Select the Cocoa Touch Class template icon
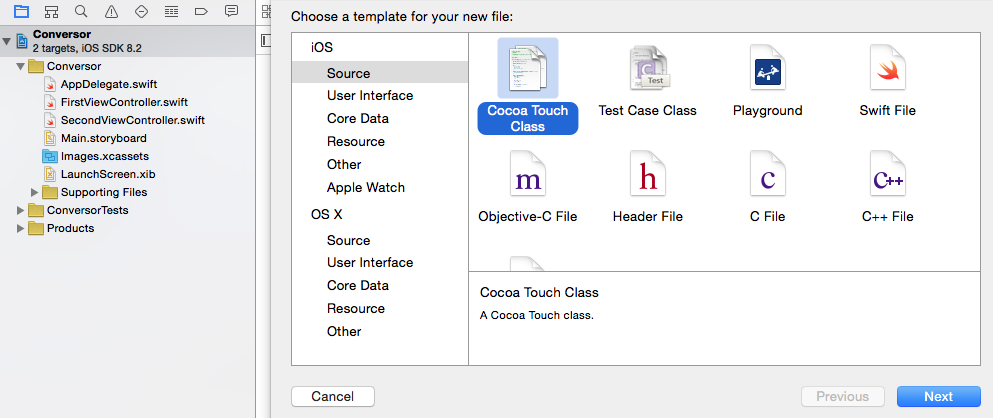Viewport: 993px width, 418px height. click(528, 68)
